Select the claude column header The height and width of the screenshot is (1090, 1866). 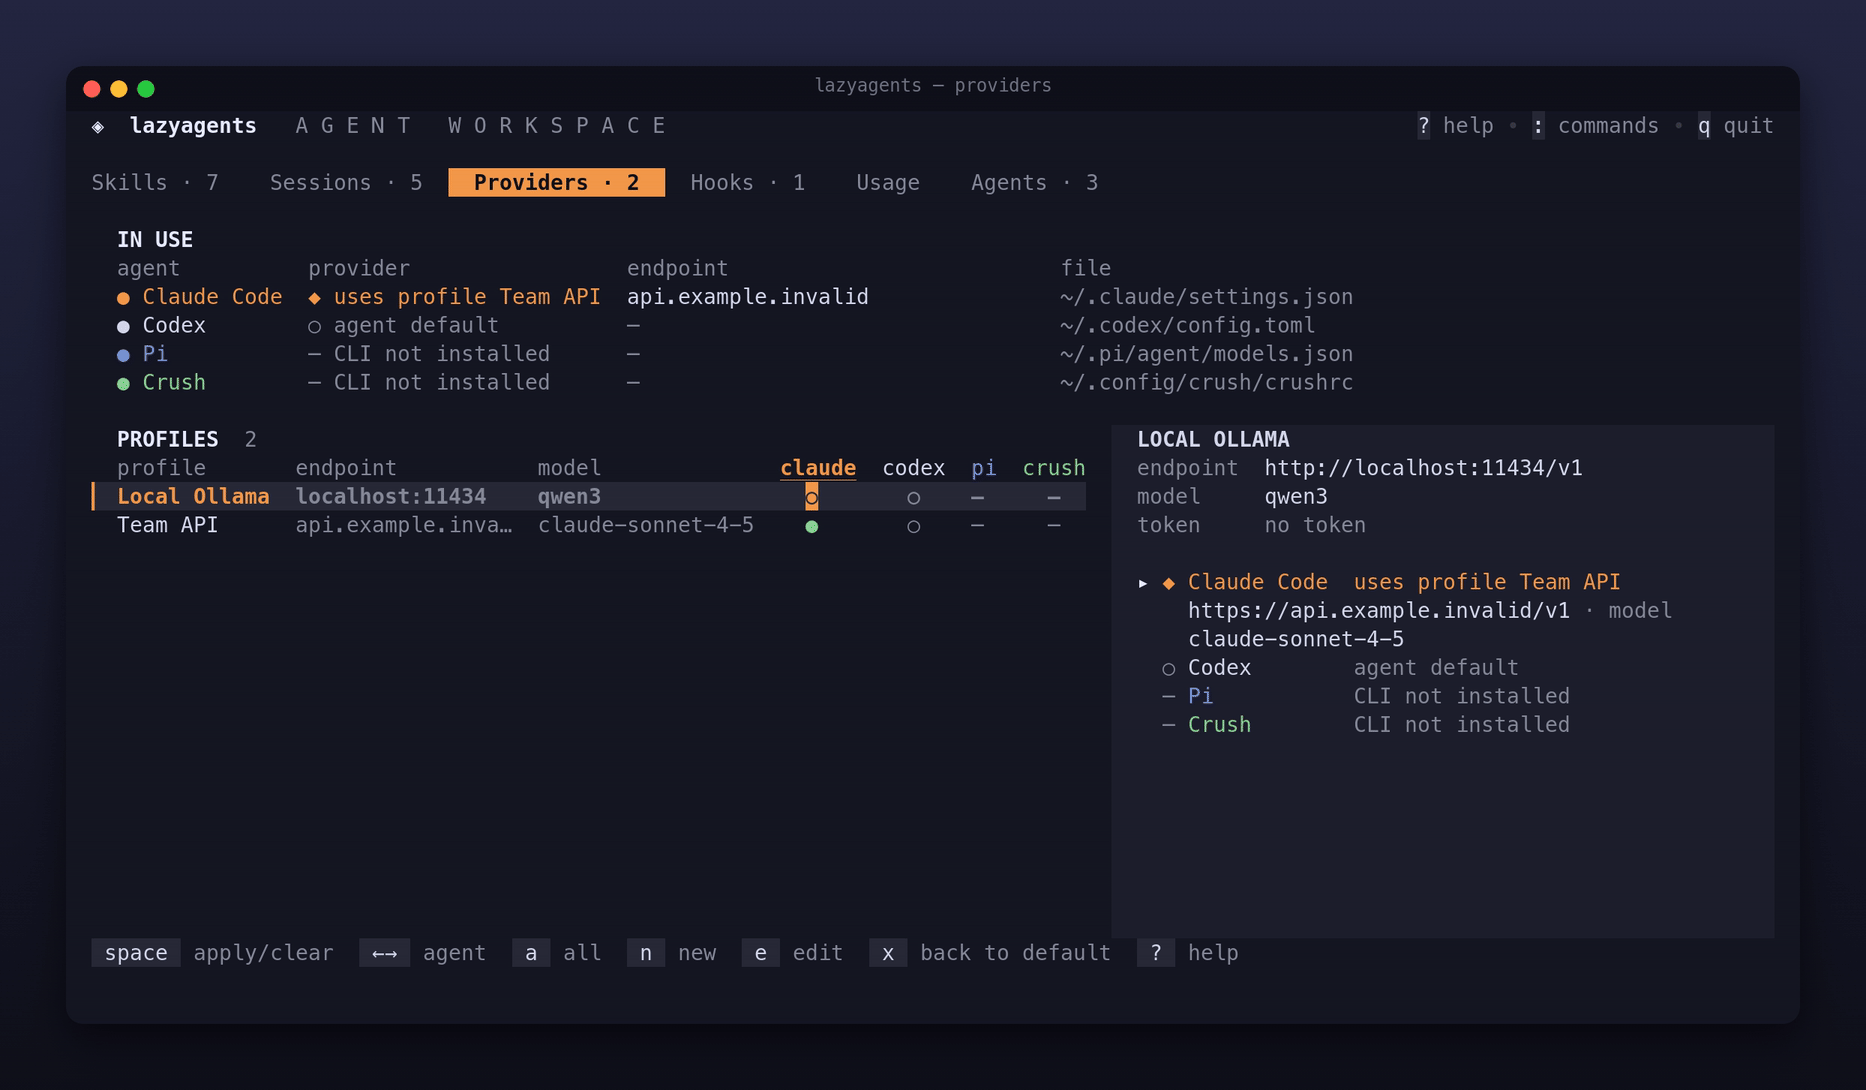pos(818,468)
